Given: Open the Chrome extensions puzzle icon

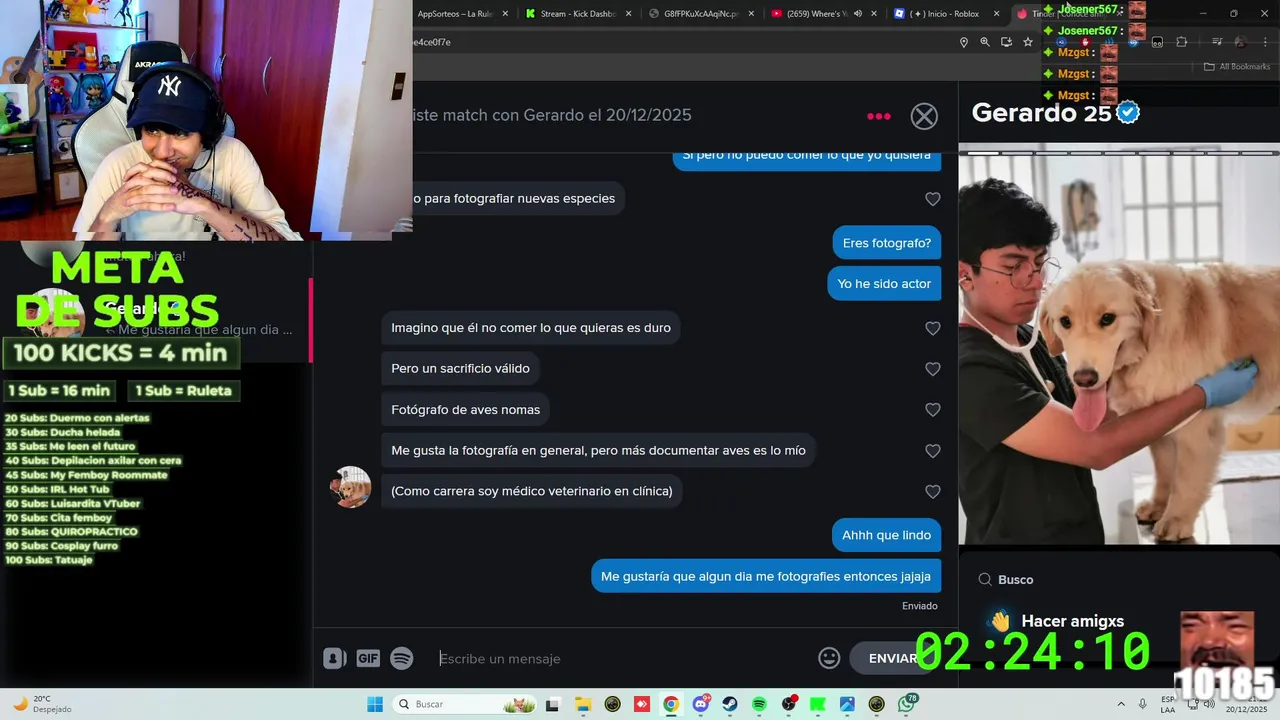Looking at the screenshot, I should pyautogui.click(x=1182, y=42).
